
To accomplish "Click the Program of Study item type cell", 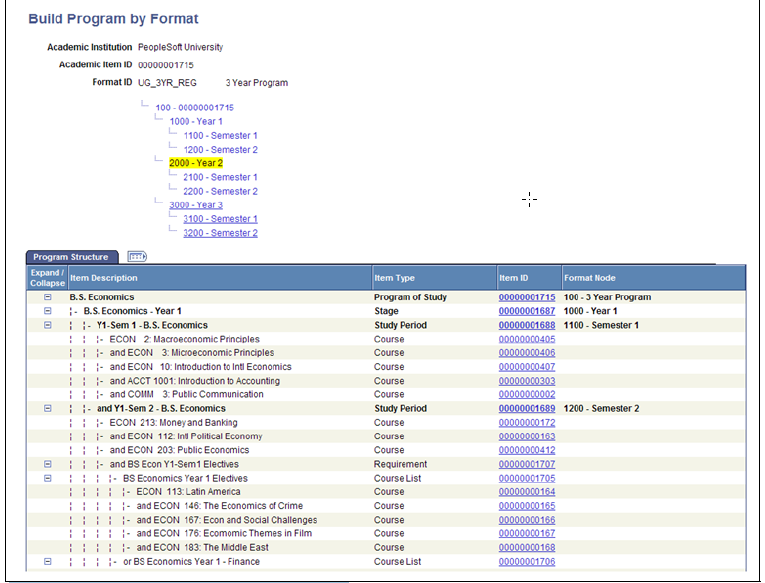I will coord(410,297).
